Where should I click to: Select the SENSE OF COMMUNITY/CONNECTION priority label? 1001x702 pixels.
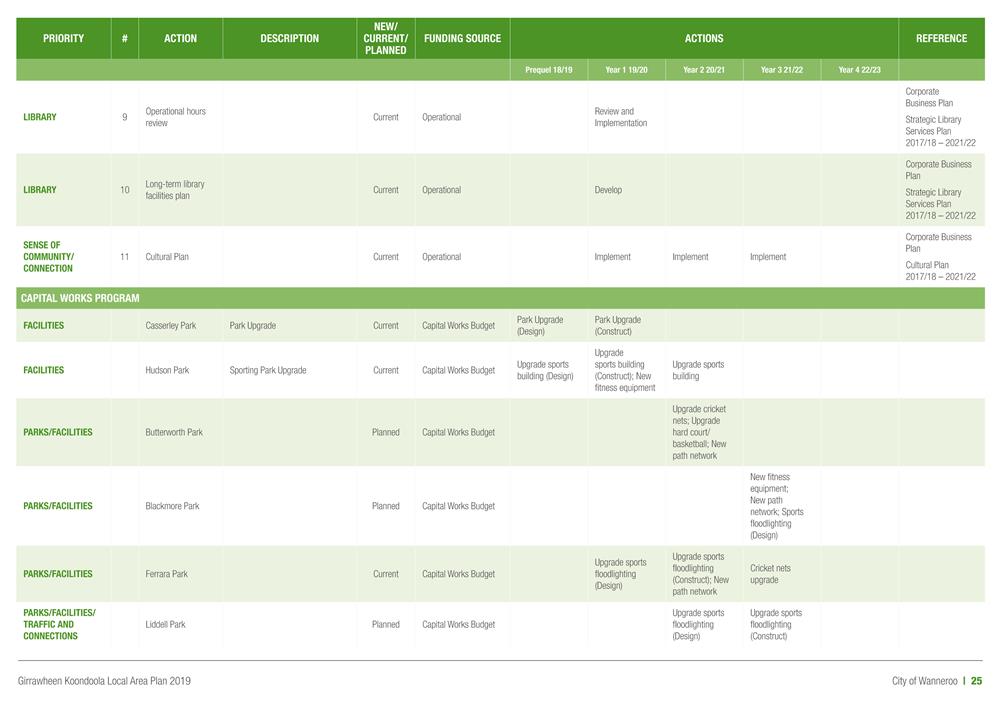[48, 257]
